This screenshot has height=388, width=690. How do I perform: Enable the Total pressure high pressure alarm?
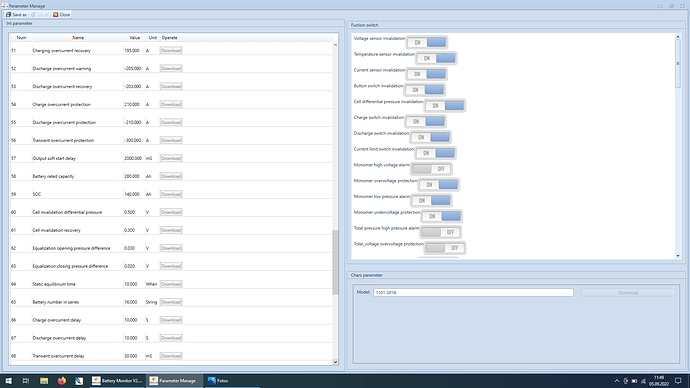click(440, 232)
